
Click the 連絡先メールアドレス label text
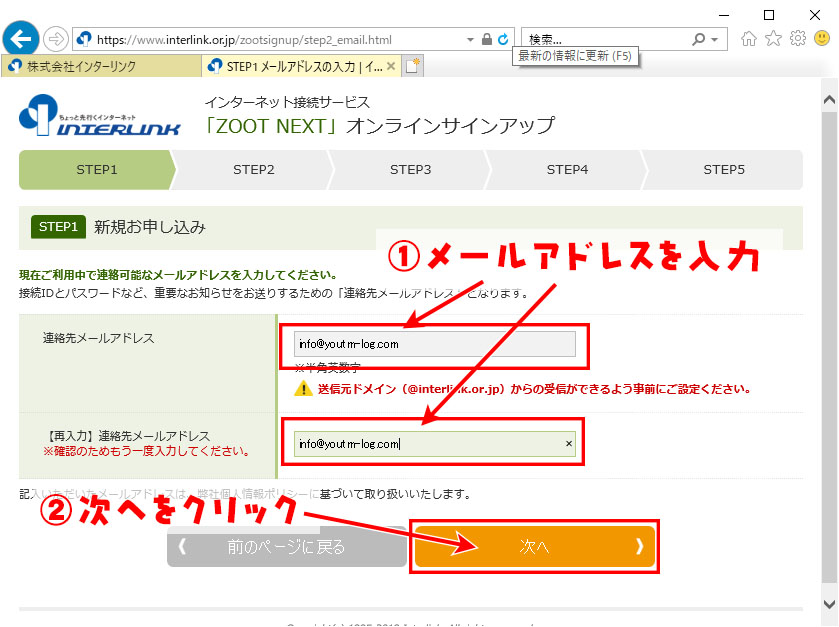tap(98, 338)
